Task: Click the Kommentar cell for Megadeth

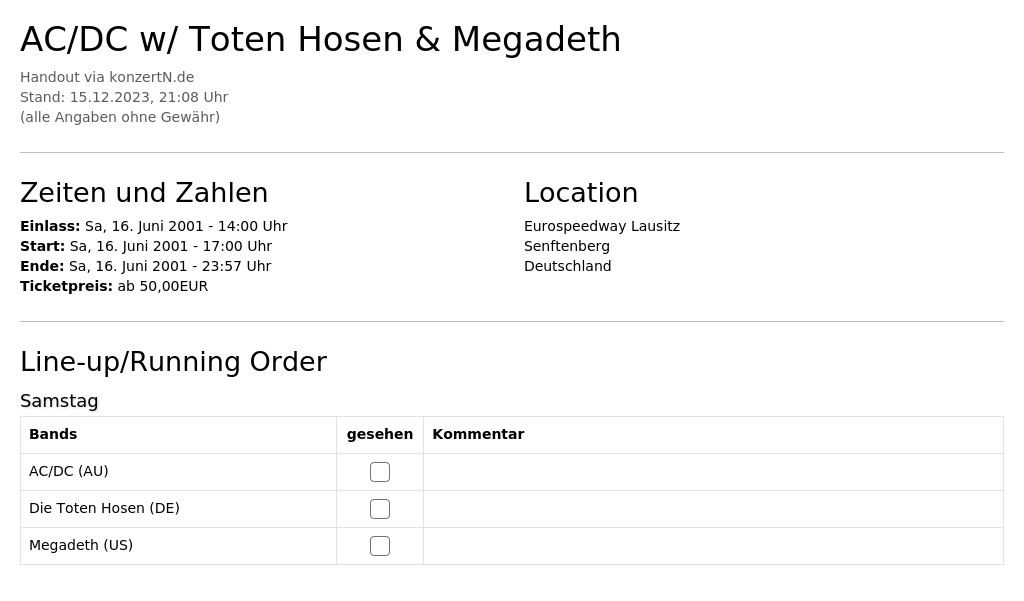Action: (x=713, y=545)
